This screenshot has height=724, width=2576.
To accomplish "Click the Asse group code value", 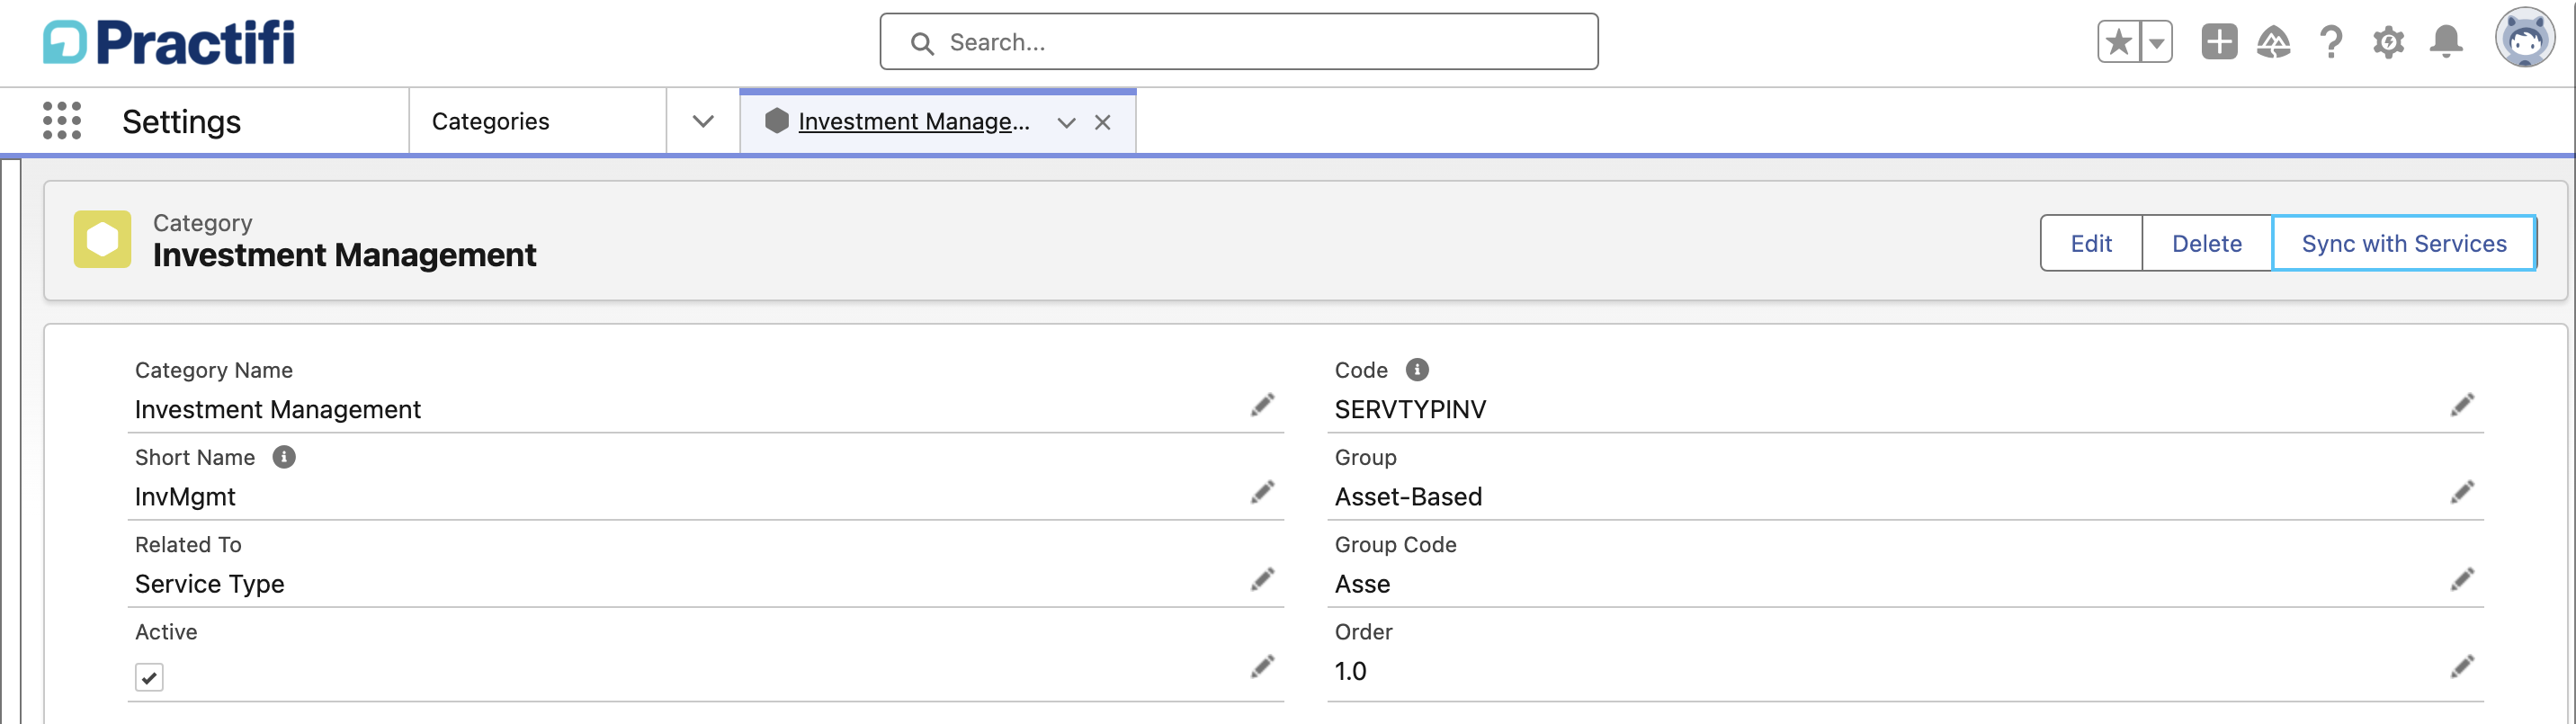I will (1362, 584).
